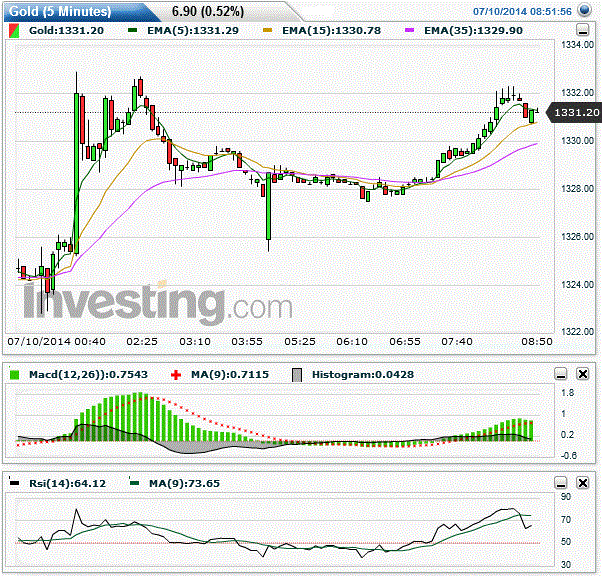
Task: Minimize the RSI indicator panel
Action: pyautogui.click(x=561, y=483)
